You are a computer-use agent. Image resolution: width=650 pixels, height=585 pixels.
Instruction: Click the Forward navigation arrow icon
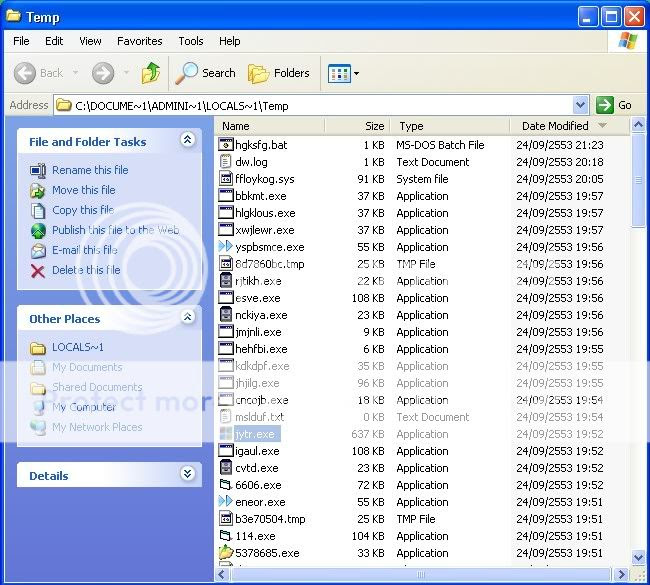(x=103, y=73)
